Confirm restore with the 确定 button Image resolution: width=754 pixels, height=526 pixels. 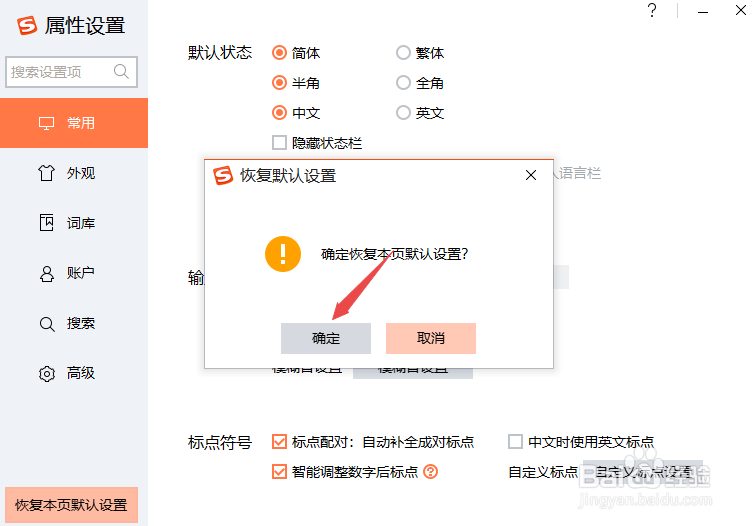(326, 338)
